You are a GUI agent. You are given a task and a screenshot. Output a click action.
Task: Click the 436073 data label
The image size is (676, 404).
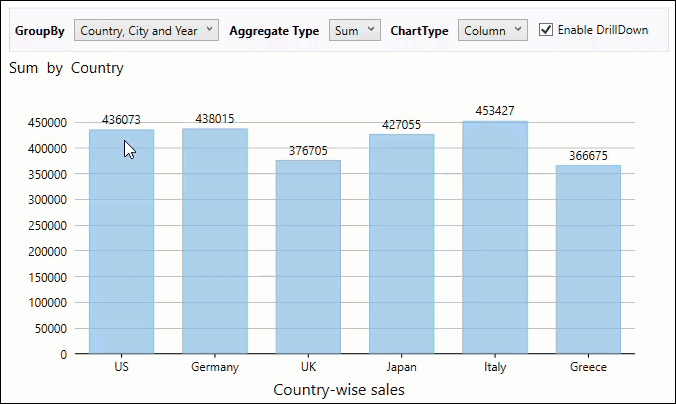121,119
